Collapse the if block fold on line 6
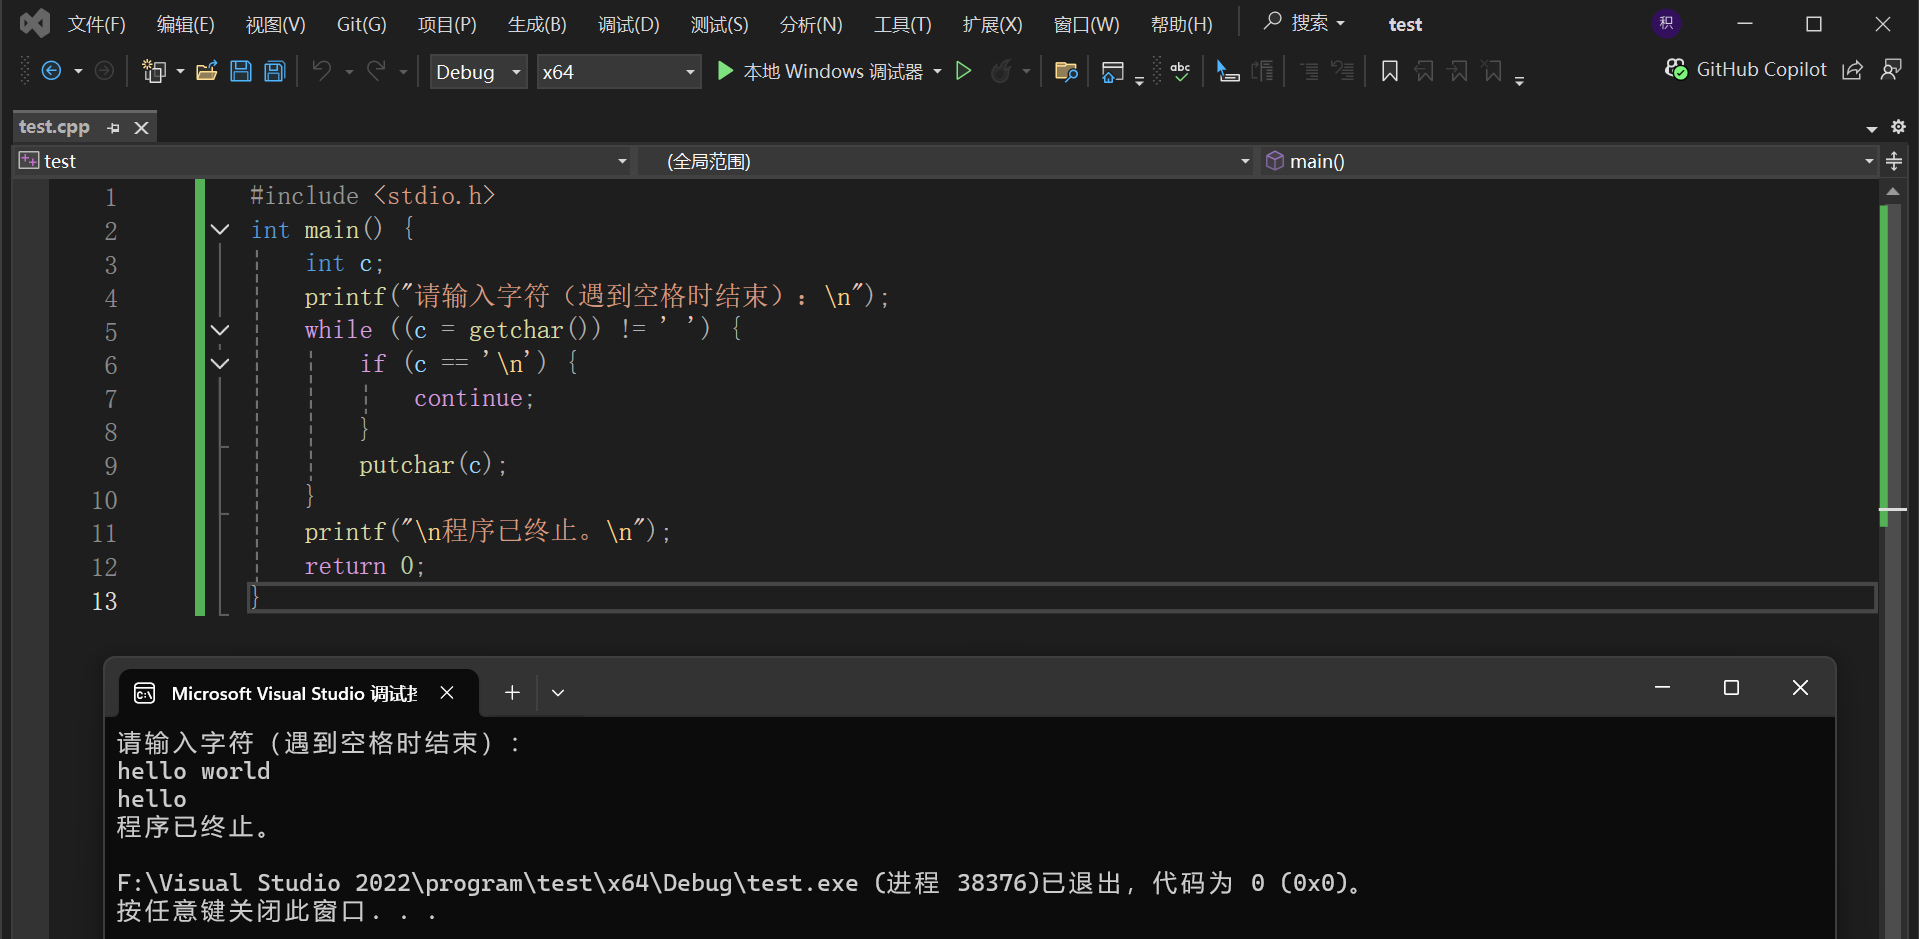Screen dimensions: 1919x939 220,364
